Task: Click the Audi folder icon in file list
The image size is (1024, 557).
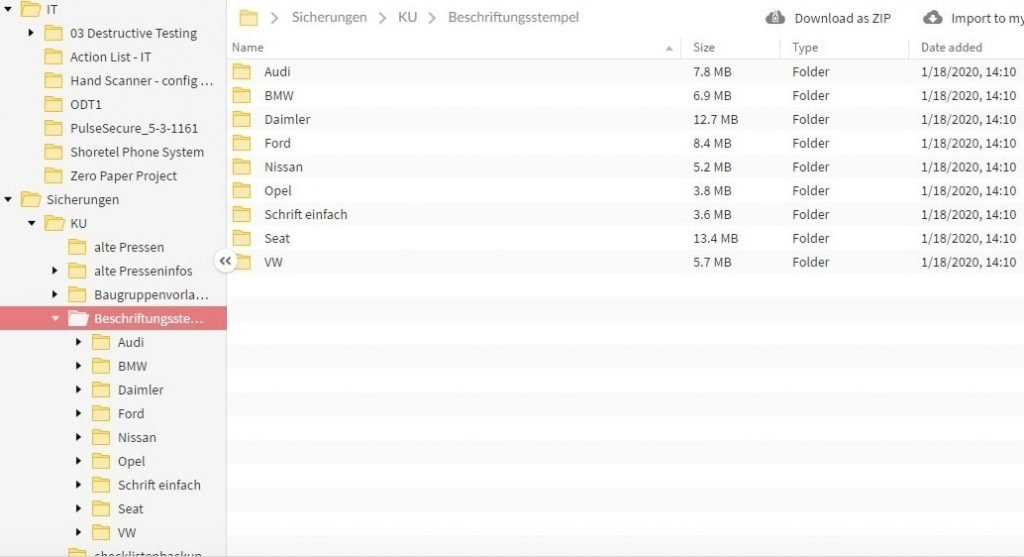Action: click(242, 71)
